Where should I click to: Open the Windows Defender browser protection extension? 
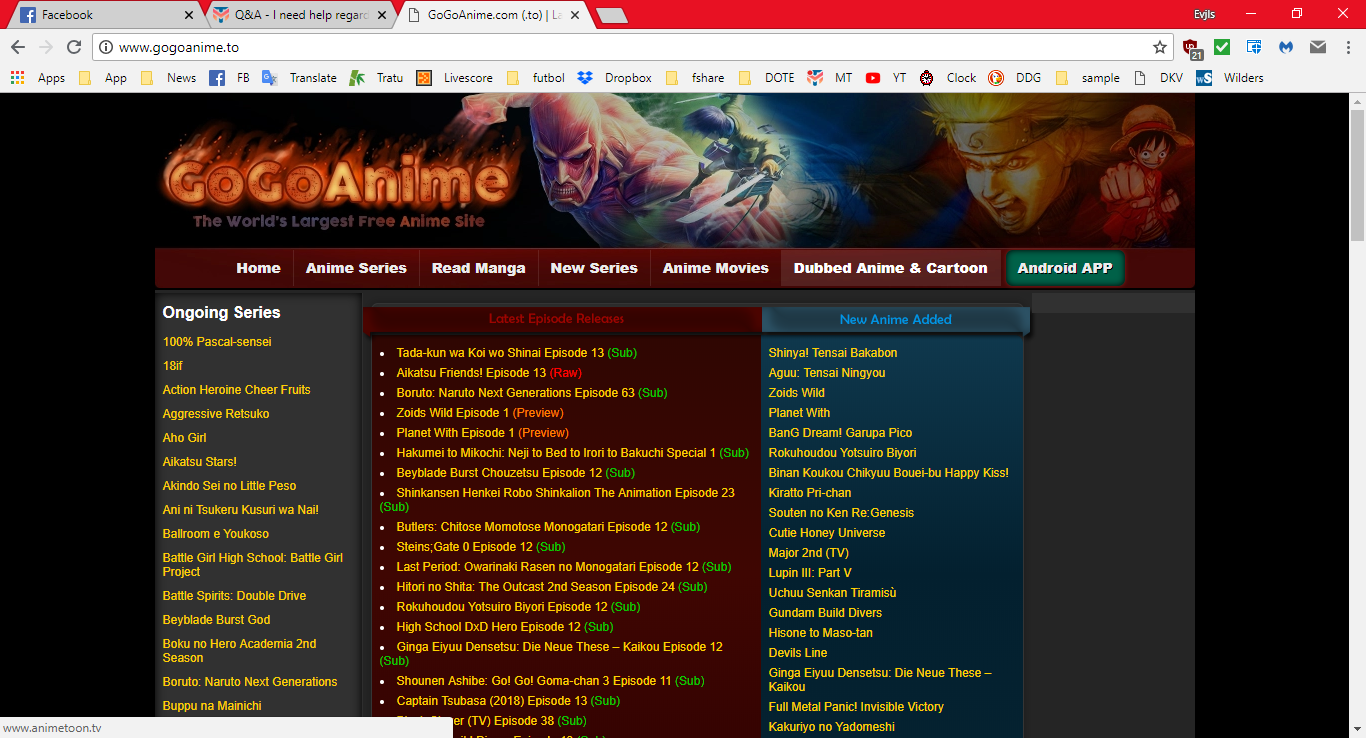click(1254, 47)
